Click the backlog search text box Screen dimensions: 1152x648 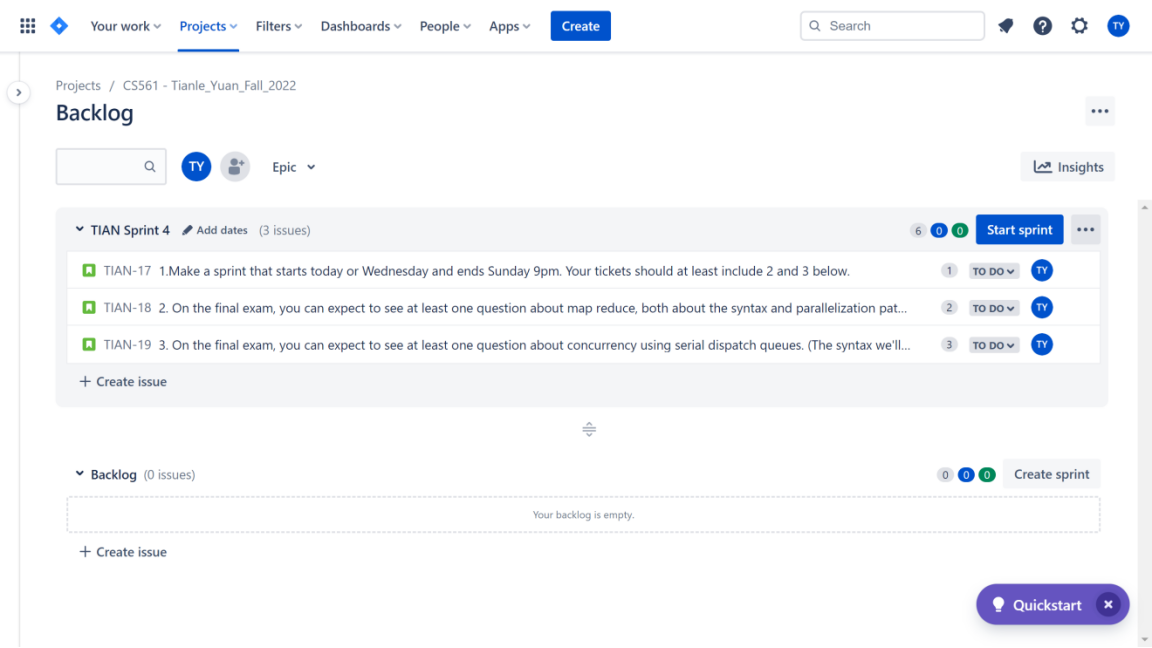(x=111, y=167)
